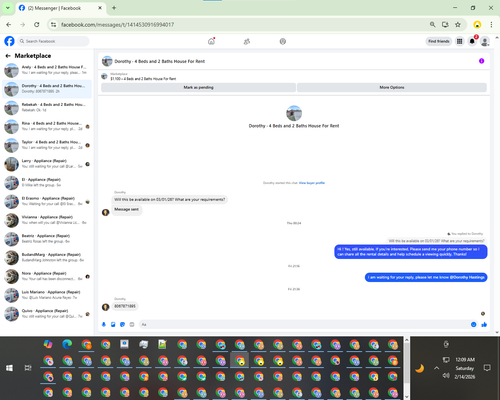The image size is (500, 400).
Task: Open a new browser tab with plus
Action: (114, 8)
